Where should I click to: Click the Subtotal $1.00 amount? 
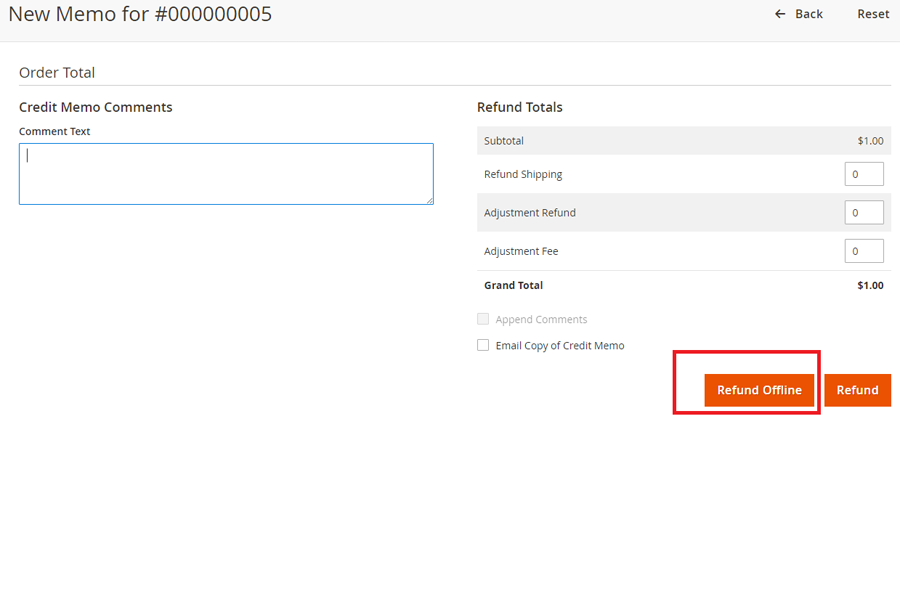(x=870, y=141)
